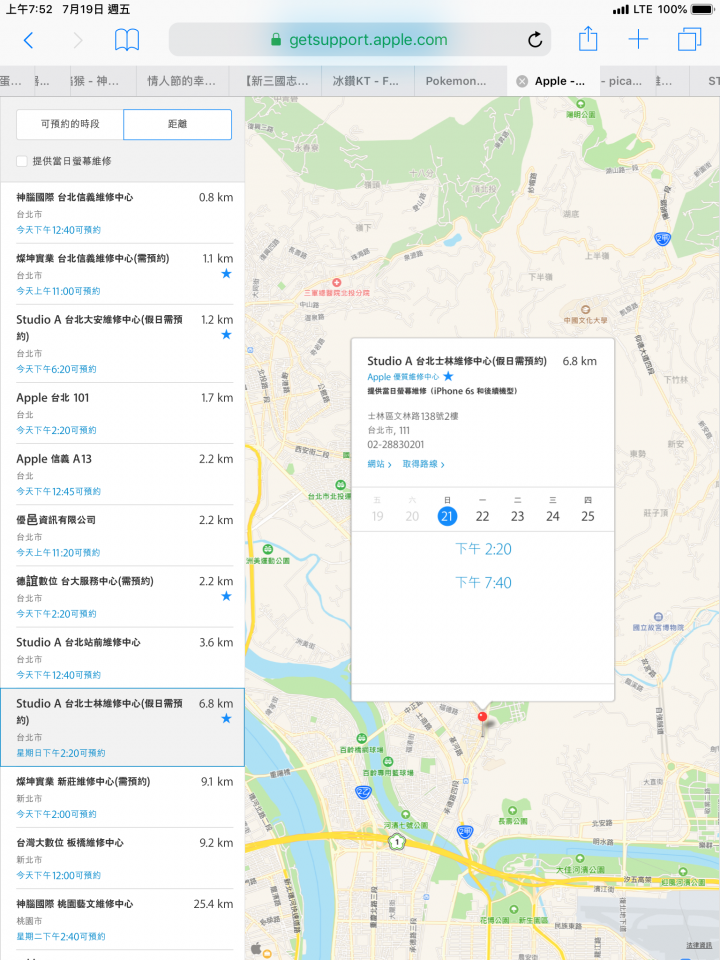Open the 法律資訊 link on the map
The image size is (720, 960).
[x=699, y=945]
